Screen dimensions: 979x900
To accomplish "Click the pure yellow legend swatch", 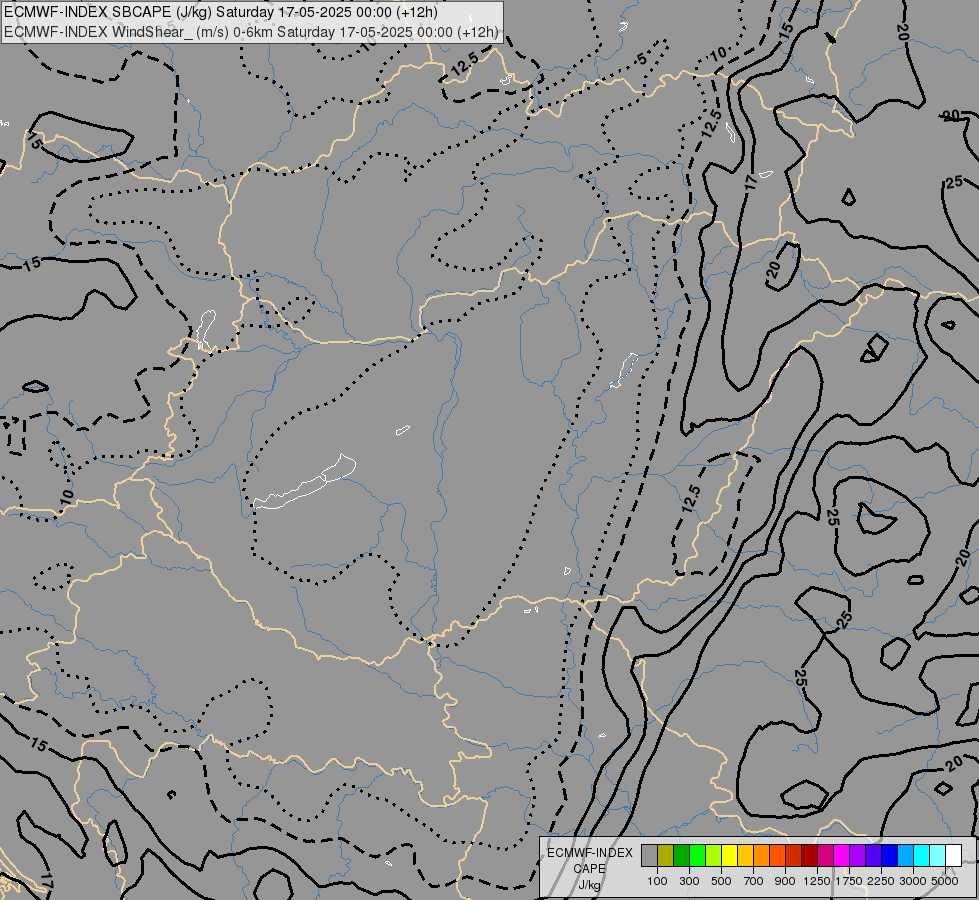I will click(x=729, y=855).
